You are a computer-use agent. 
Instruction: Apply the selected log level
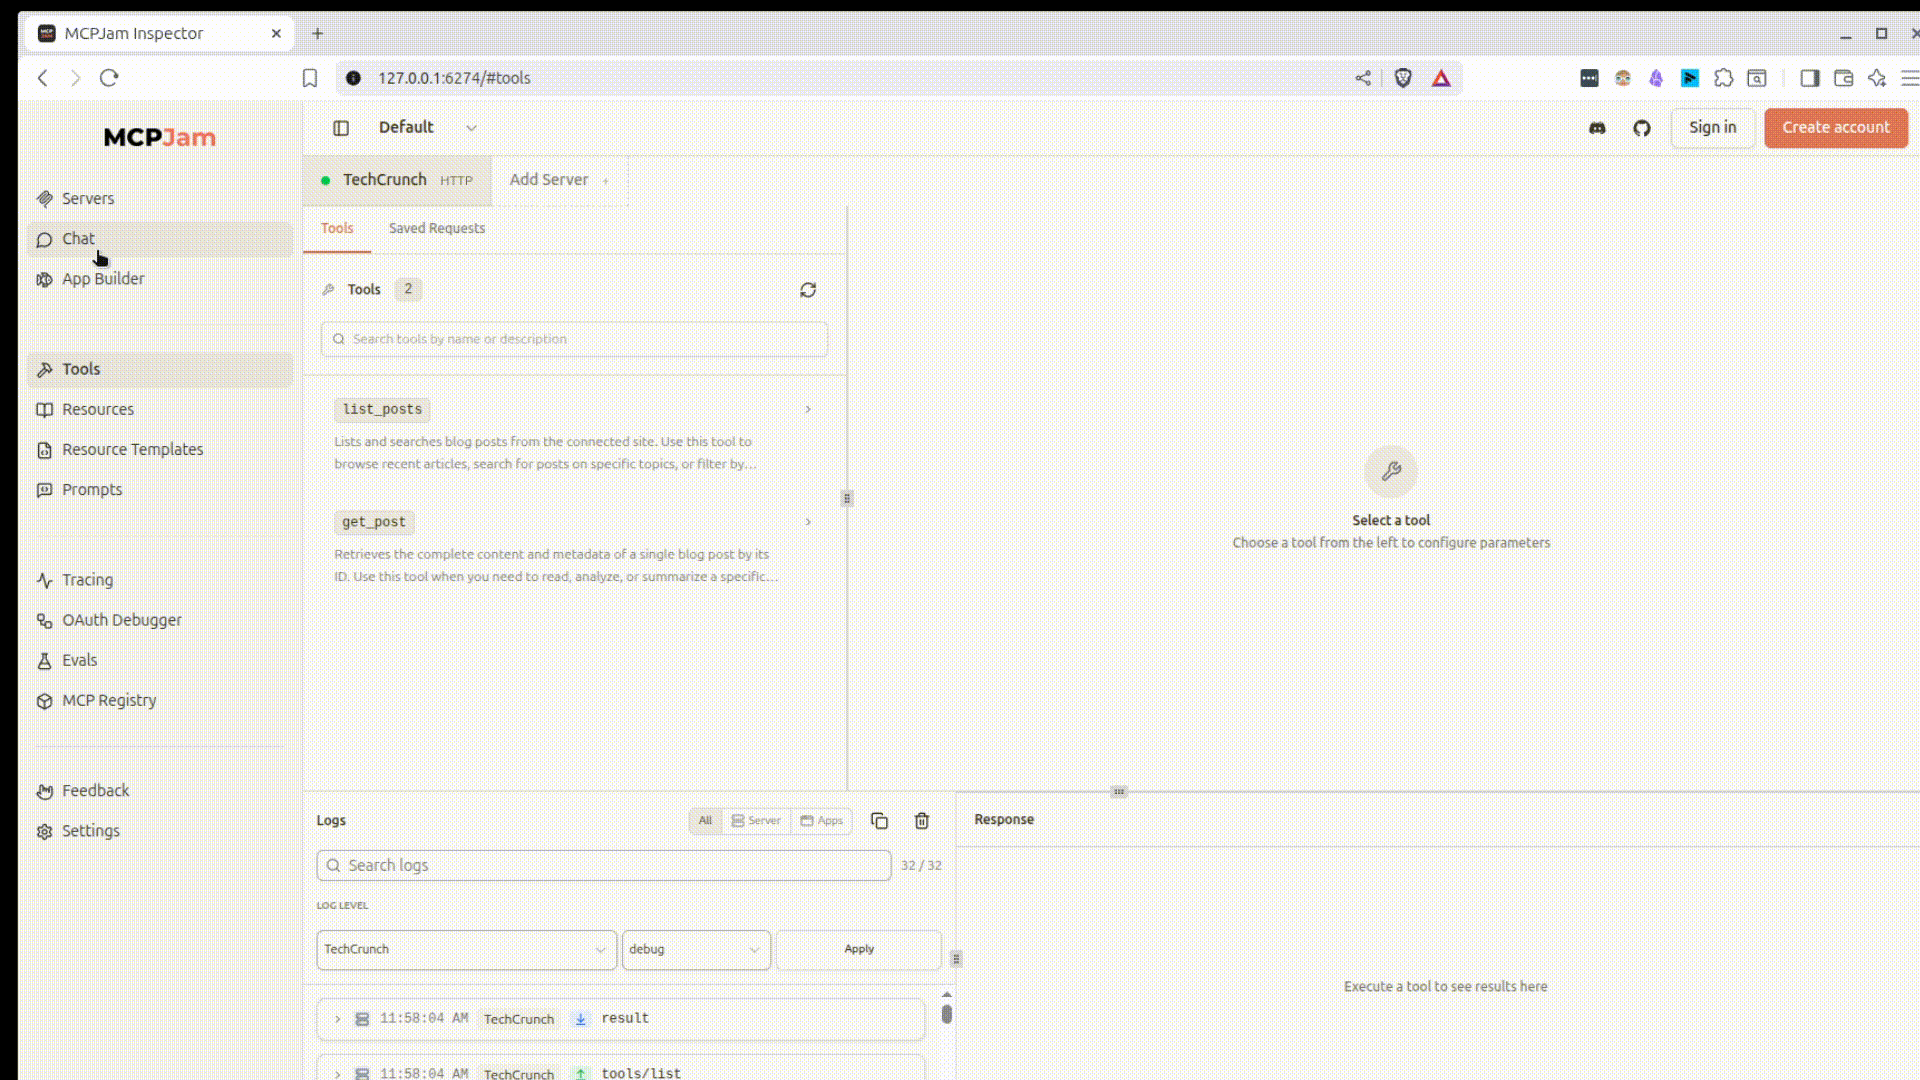coord(858,949)
